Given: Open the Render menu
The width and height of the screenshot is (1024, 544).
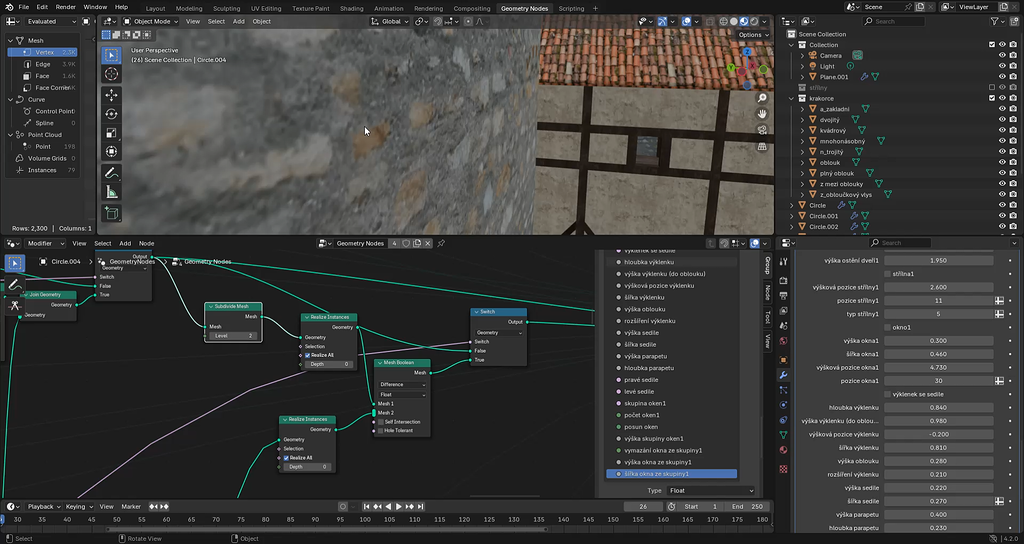Looking at the screenshot, I should (x=65, y=7).
